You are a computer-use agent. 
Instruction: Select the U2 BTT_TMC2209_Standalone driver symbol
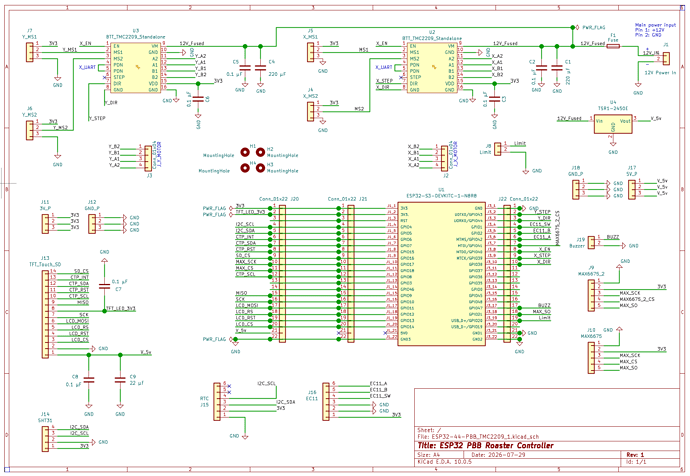click(432, 67)
